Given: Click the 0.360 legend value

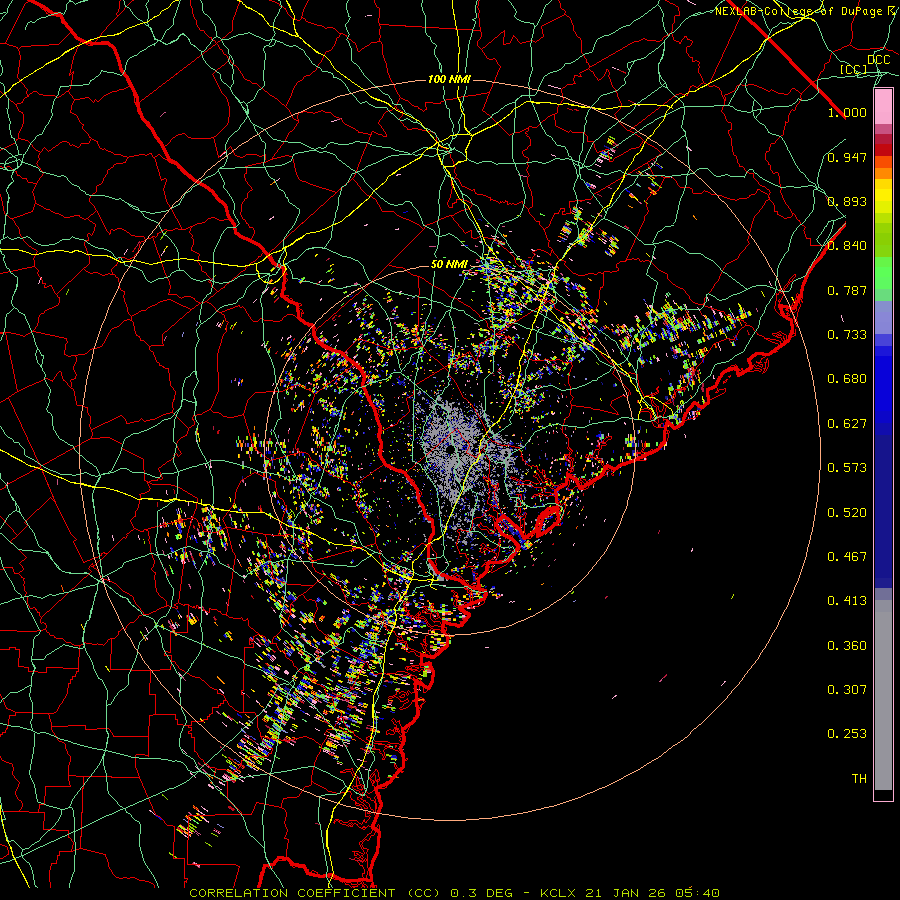Looking at the screenshot, I should pyautogui.click(x=847, y=646).
